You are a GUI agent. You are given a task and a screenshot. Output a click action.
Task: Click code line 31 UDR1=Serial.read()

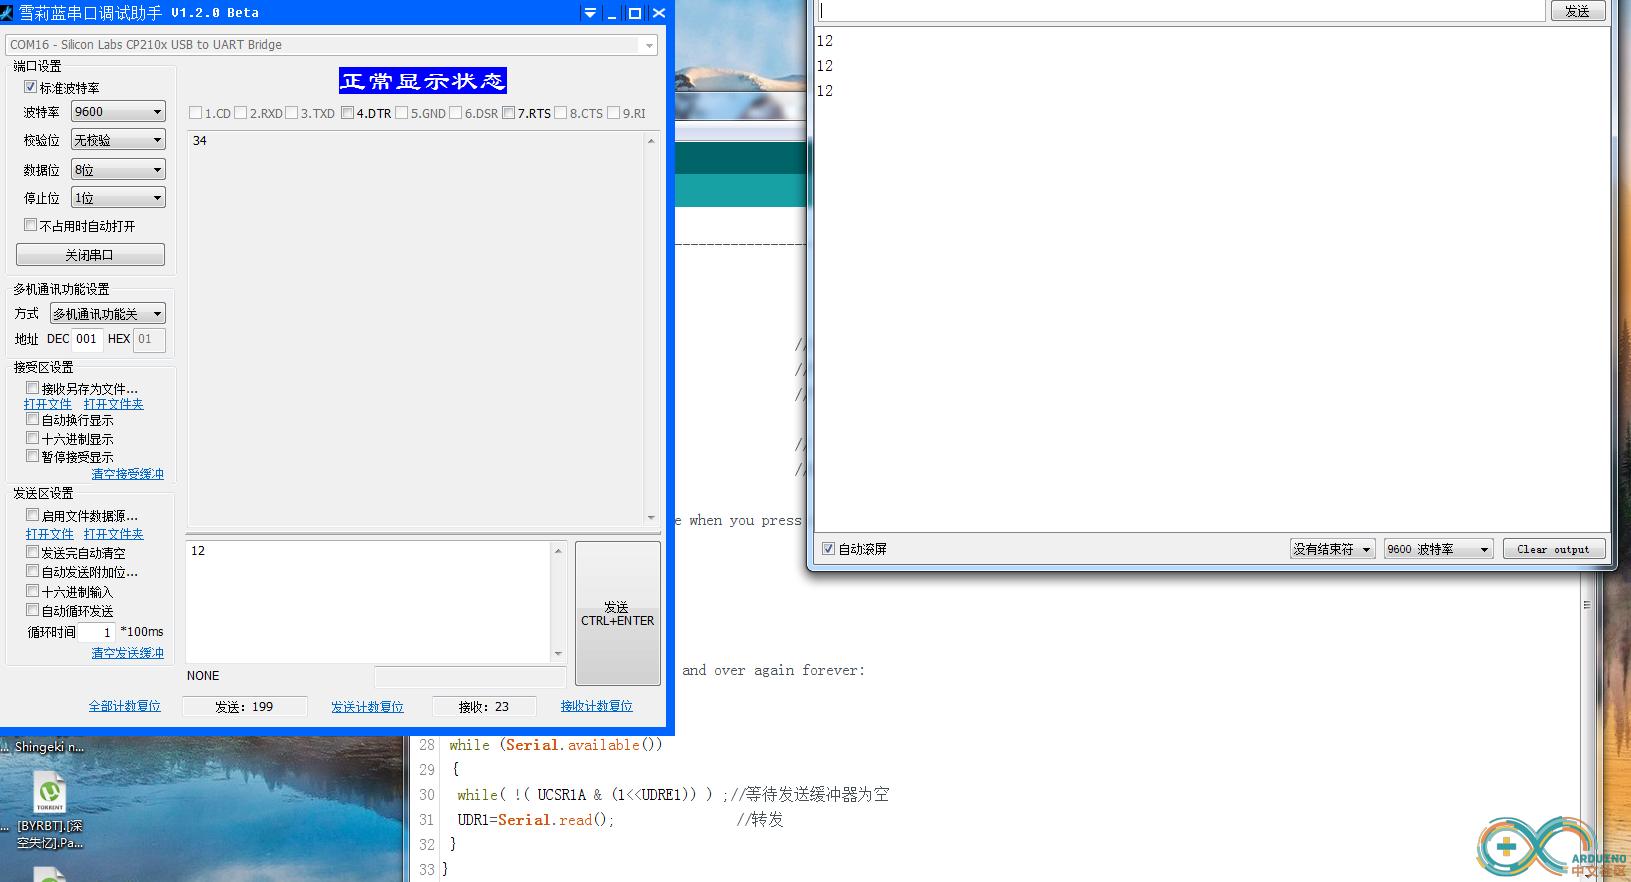coord(535,820)
